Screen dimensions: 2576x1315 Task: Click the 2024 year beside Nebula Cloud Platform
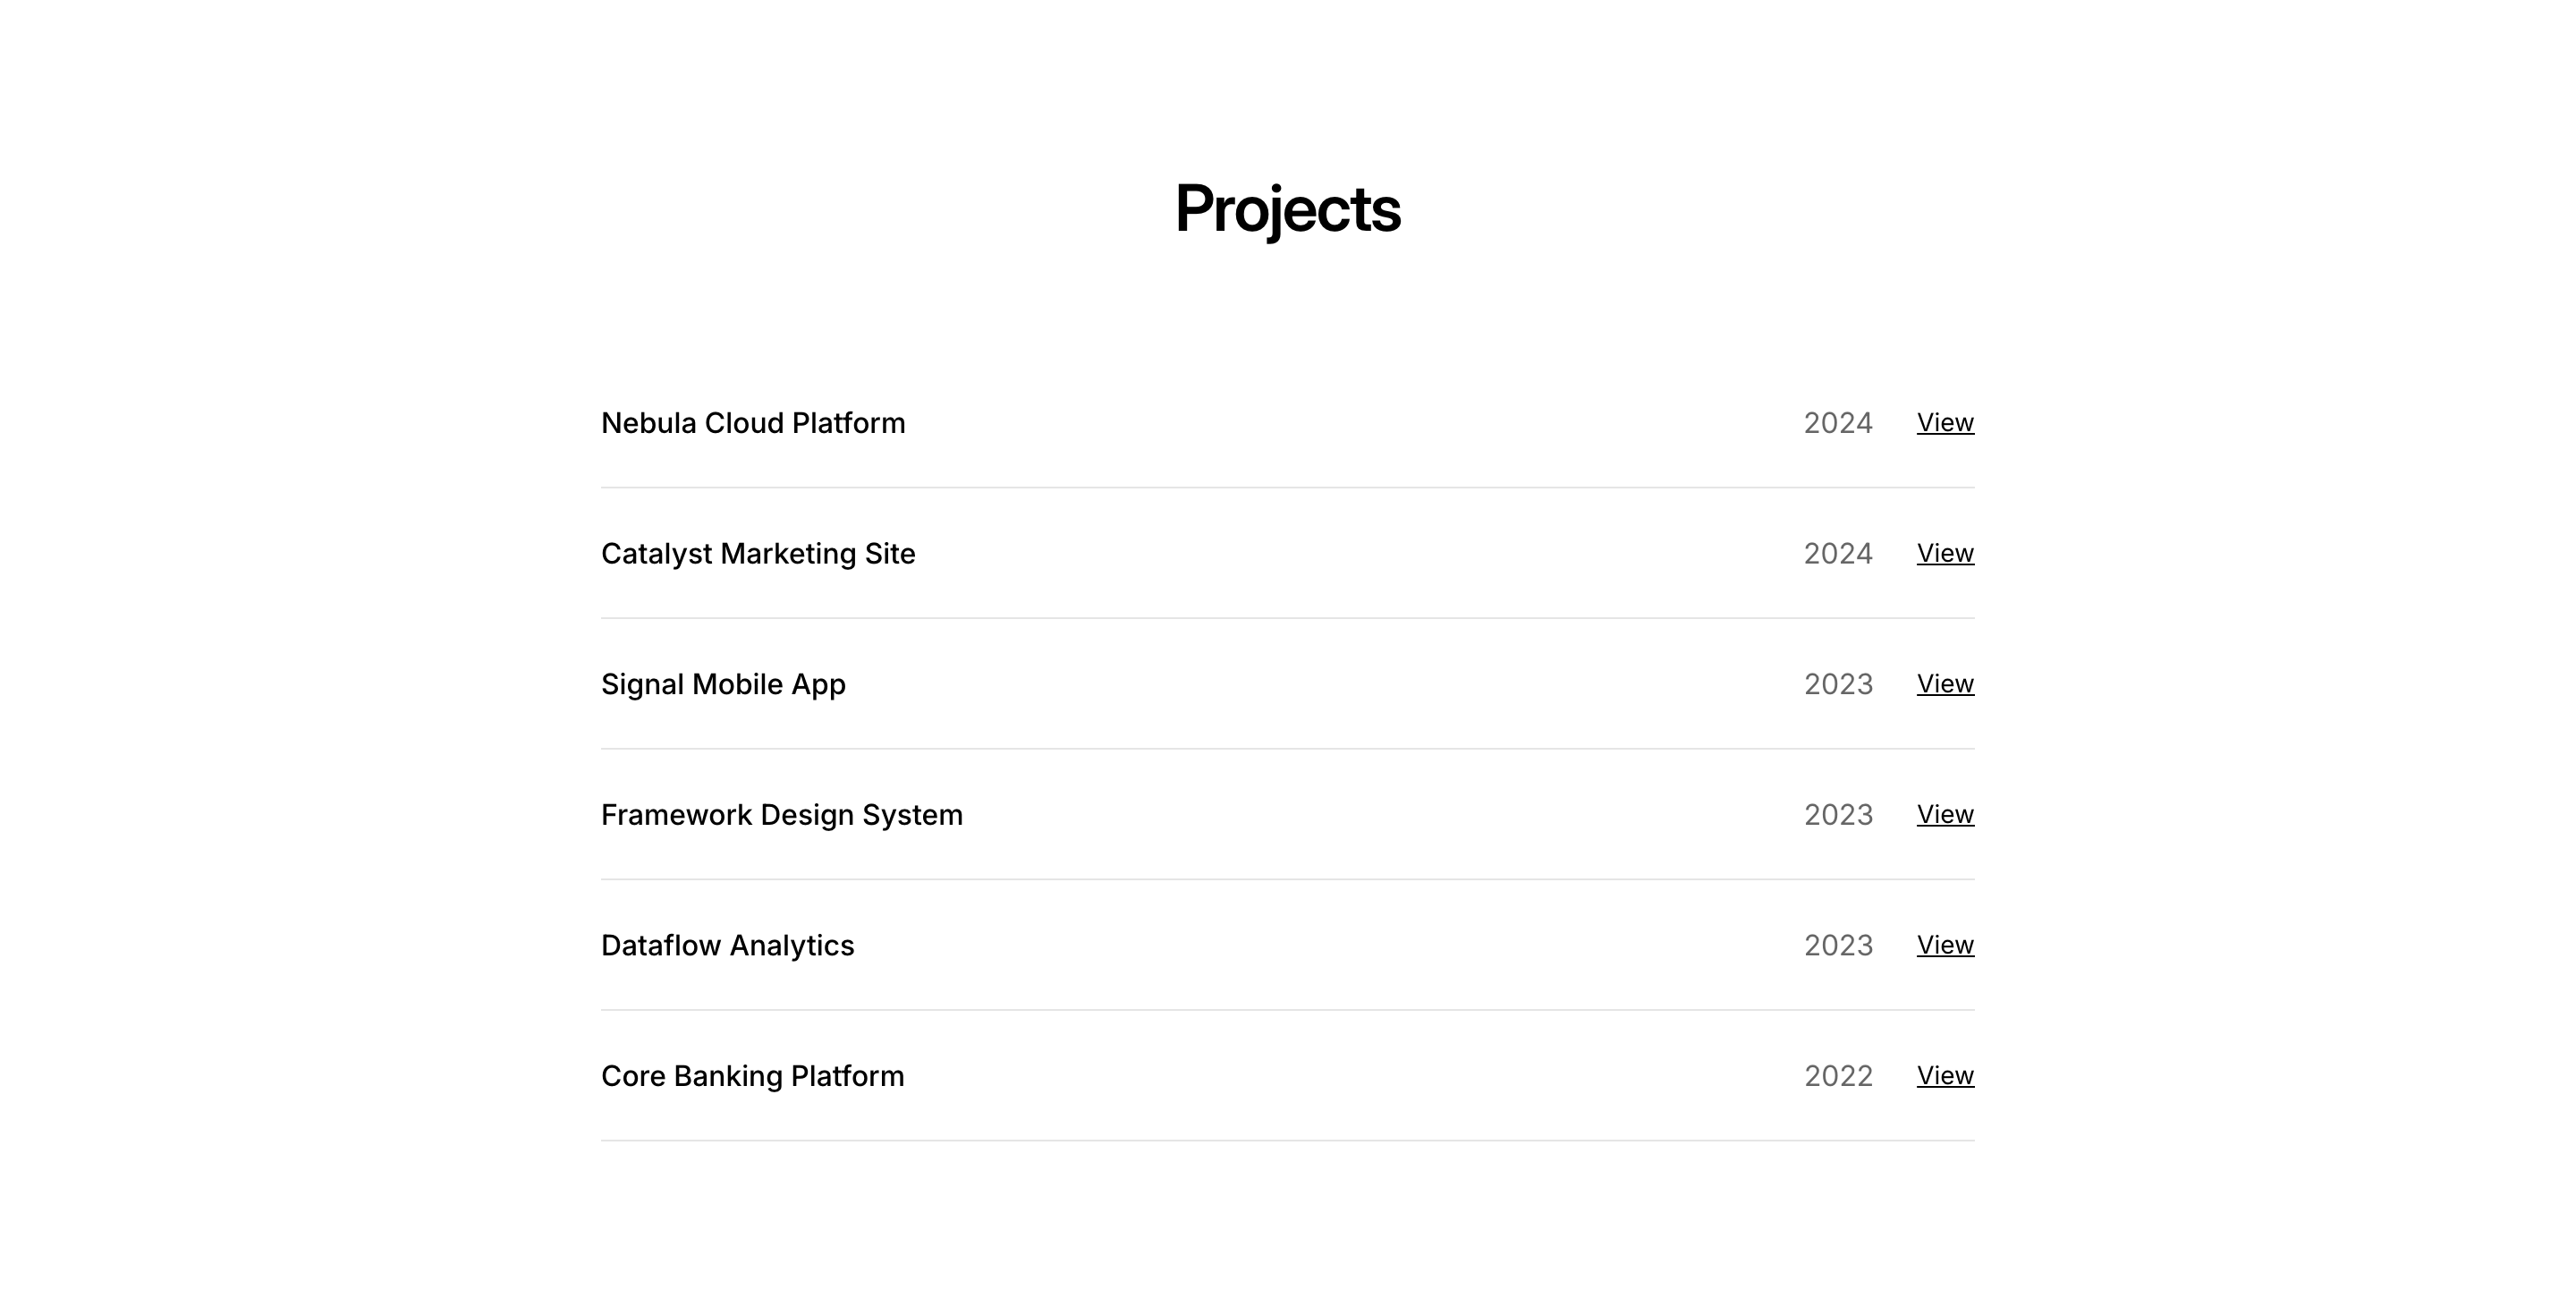[x=1837, y=423]
